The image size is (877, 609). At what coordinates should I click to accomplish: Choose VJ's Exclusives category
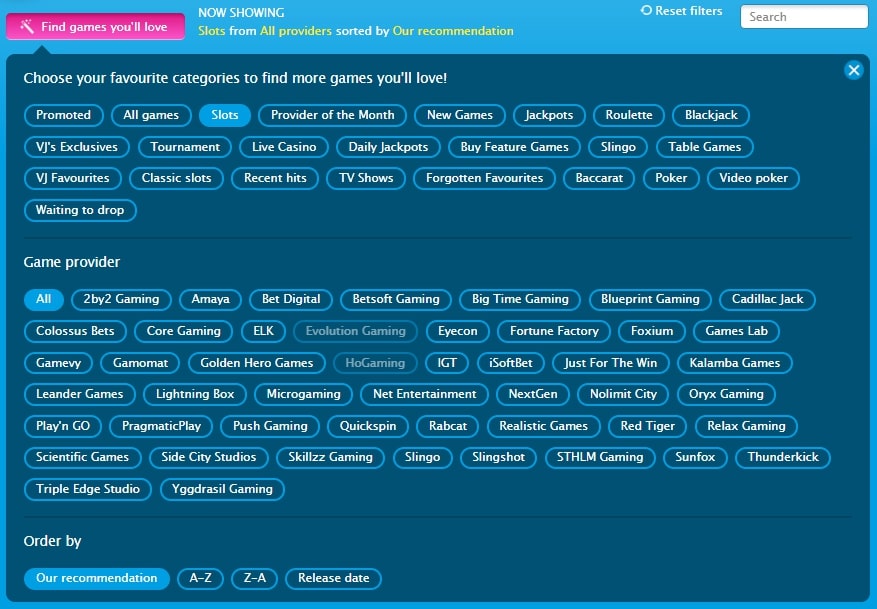(x=77, y=147)
